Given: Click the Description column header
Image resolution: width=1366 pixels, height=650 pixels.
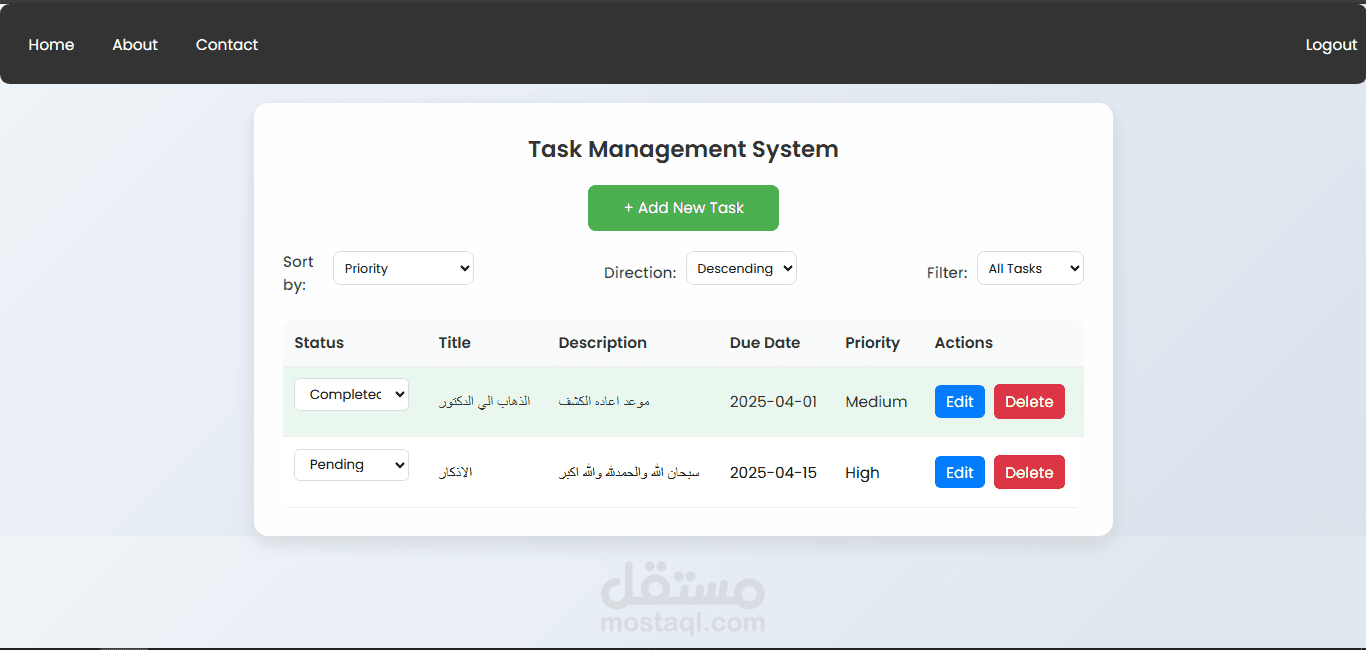Looking at the screenshot, I should (602, 343).
